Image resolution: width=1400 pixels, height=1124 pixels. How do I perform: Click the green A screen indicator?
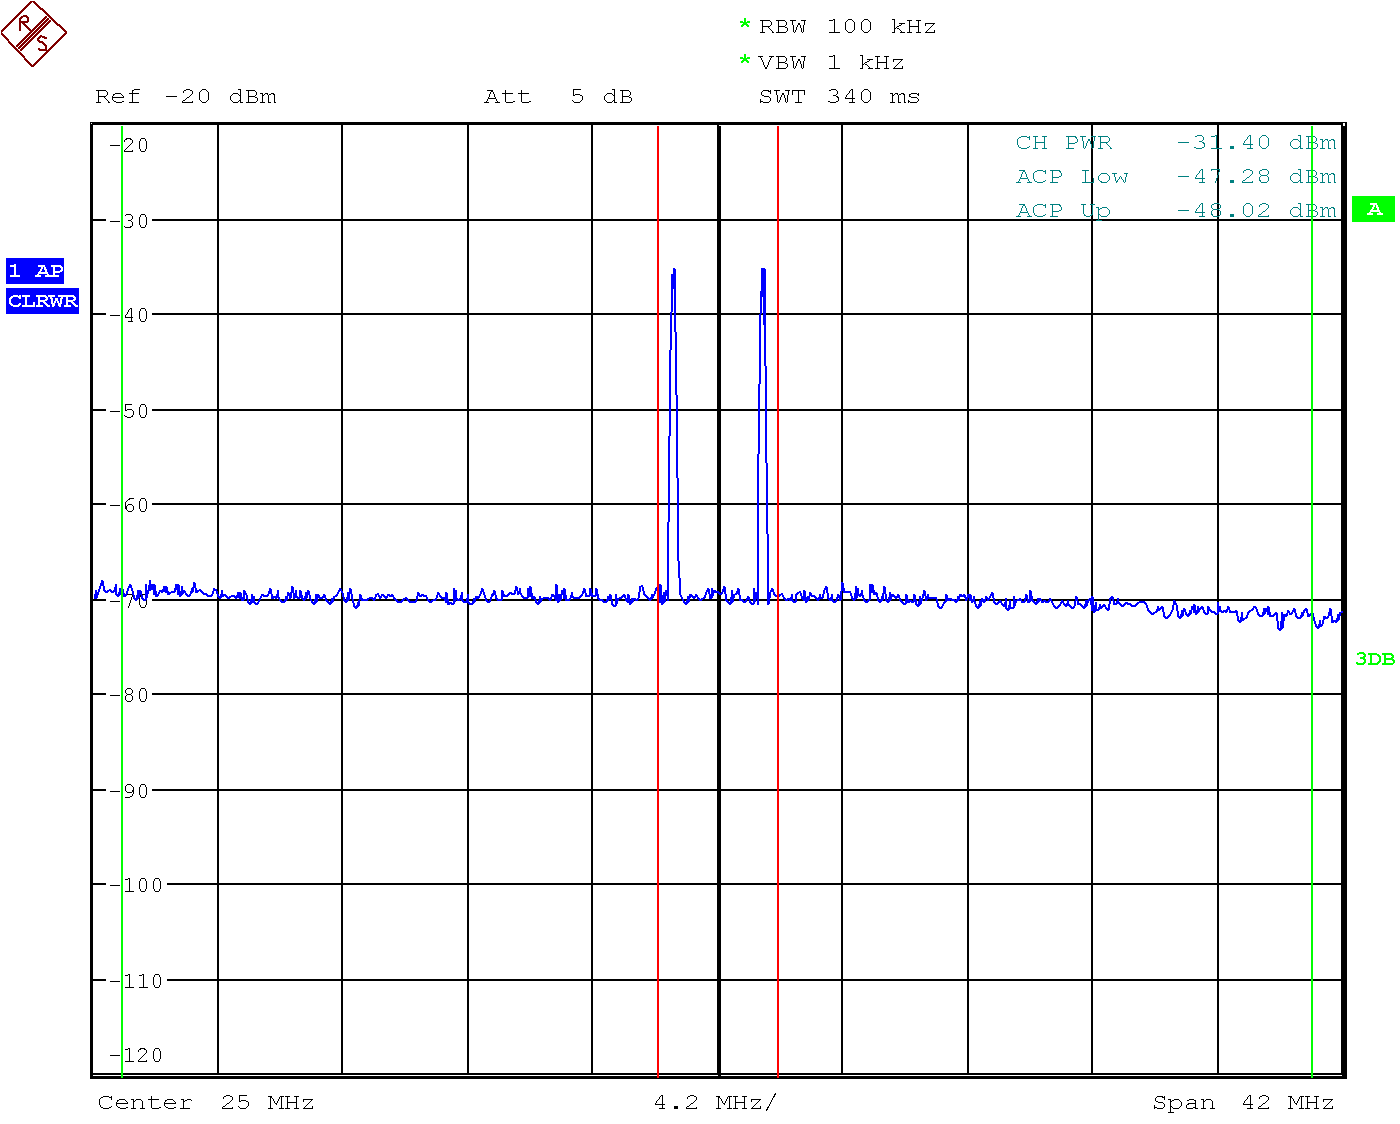pyautogui.click(x=1374, y=209)
